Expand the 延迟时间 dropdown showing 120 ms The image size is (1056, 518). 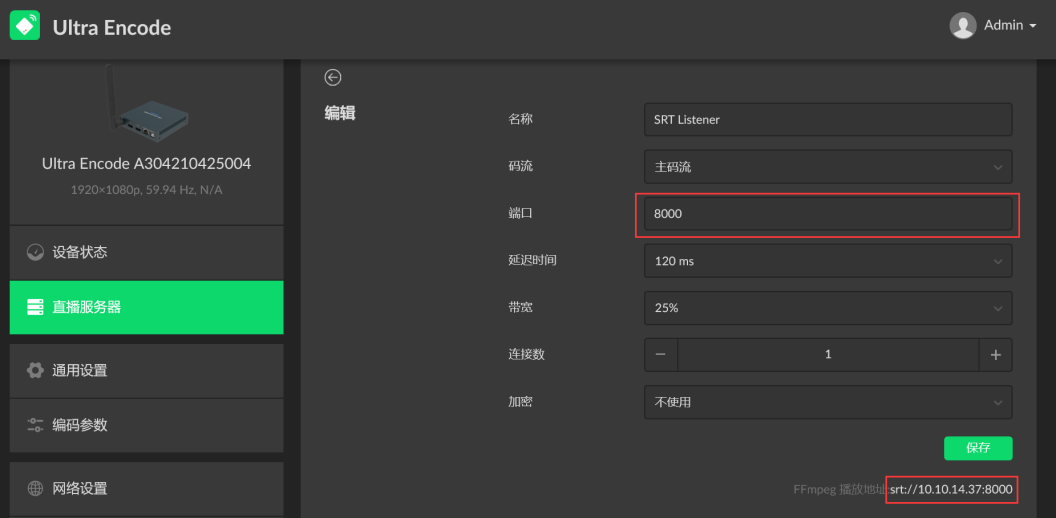click(828, 261)
